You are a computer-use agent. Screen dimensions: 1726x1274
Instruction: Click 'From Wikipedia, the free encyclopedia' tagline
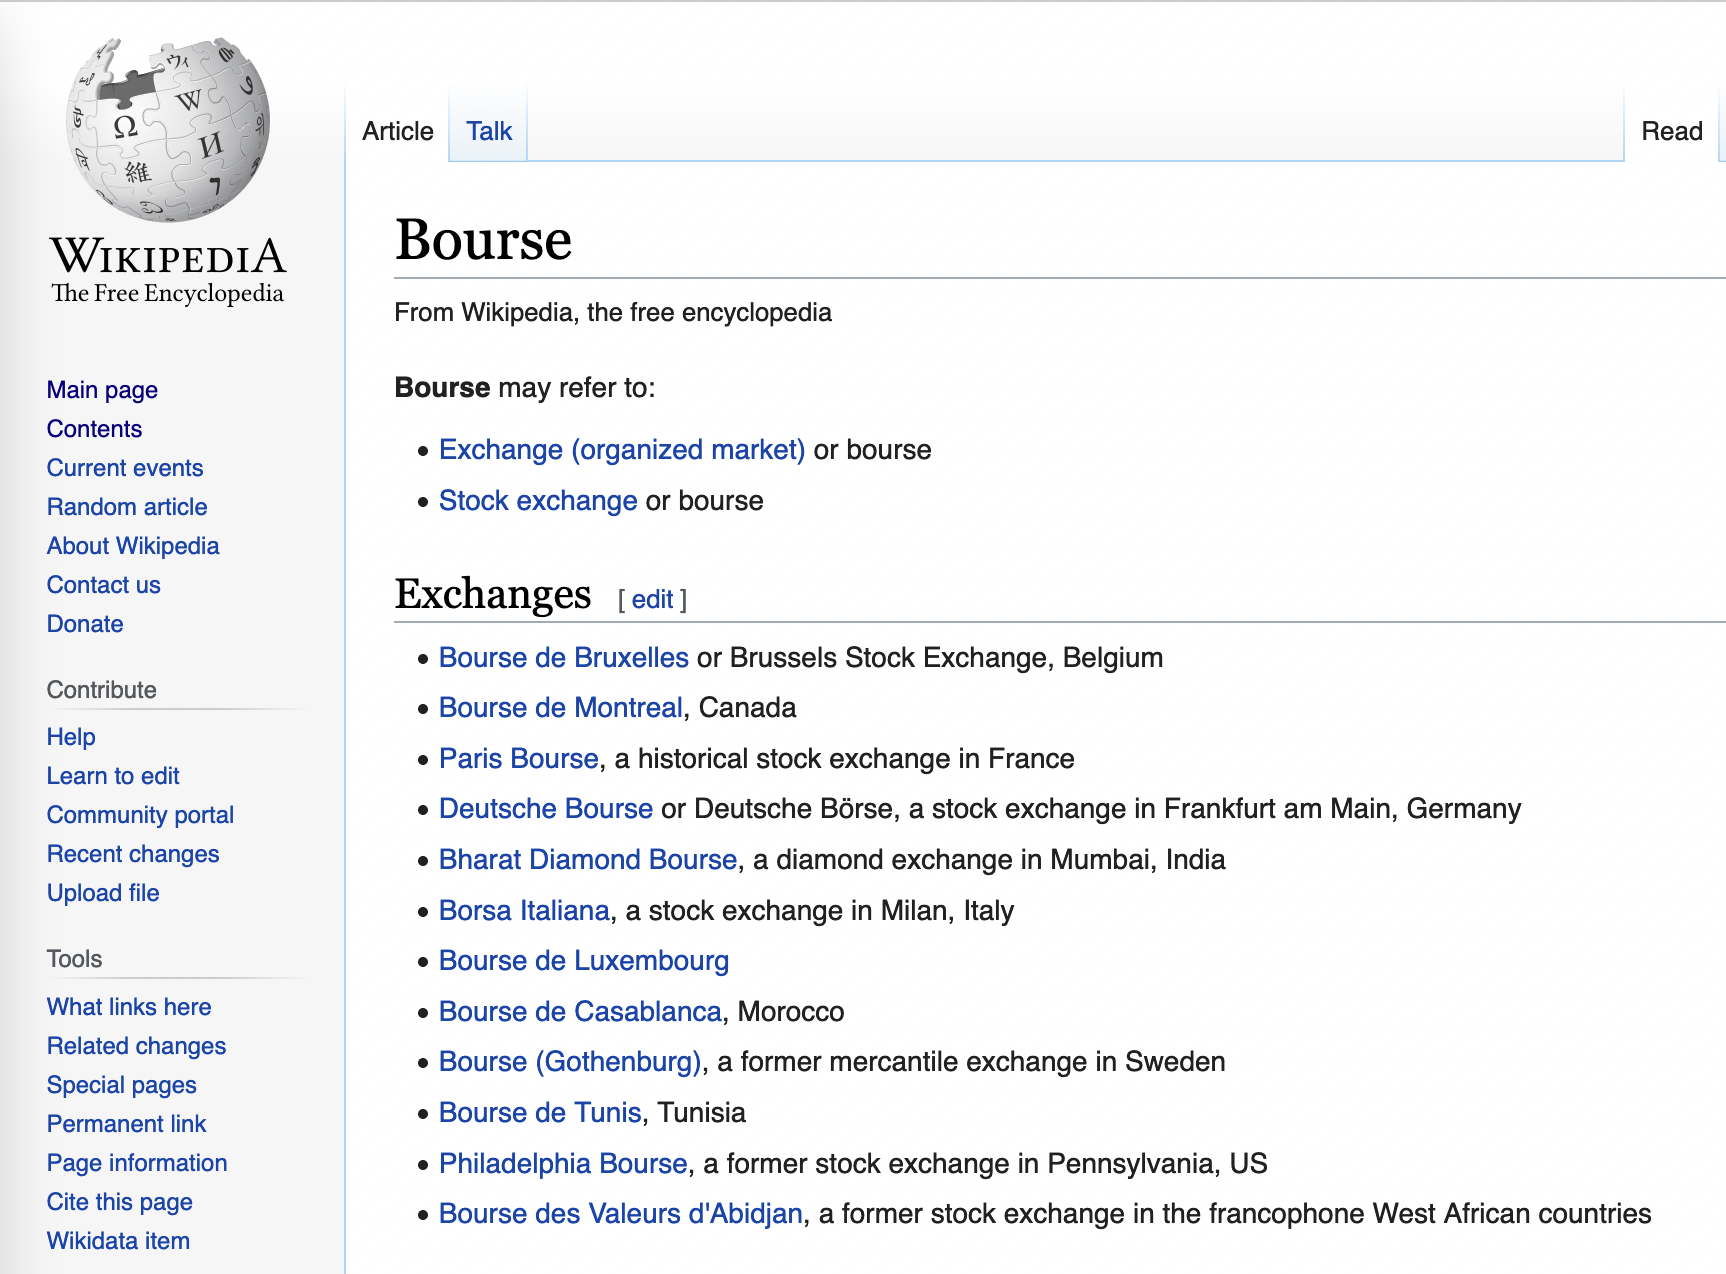[x=613, y=313]
